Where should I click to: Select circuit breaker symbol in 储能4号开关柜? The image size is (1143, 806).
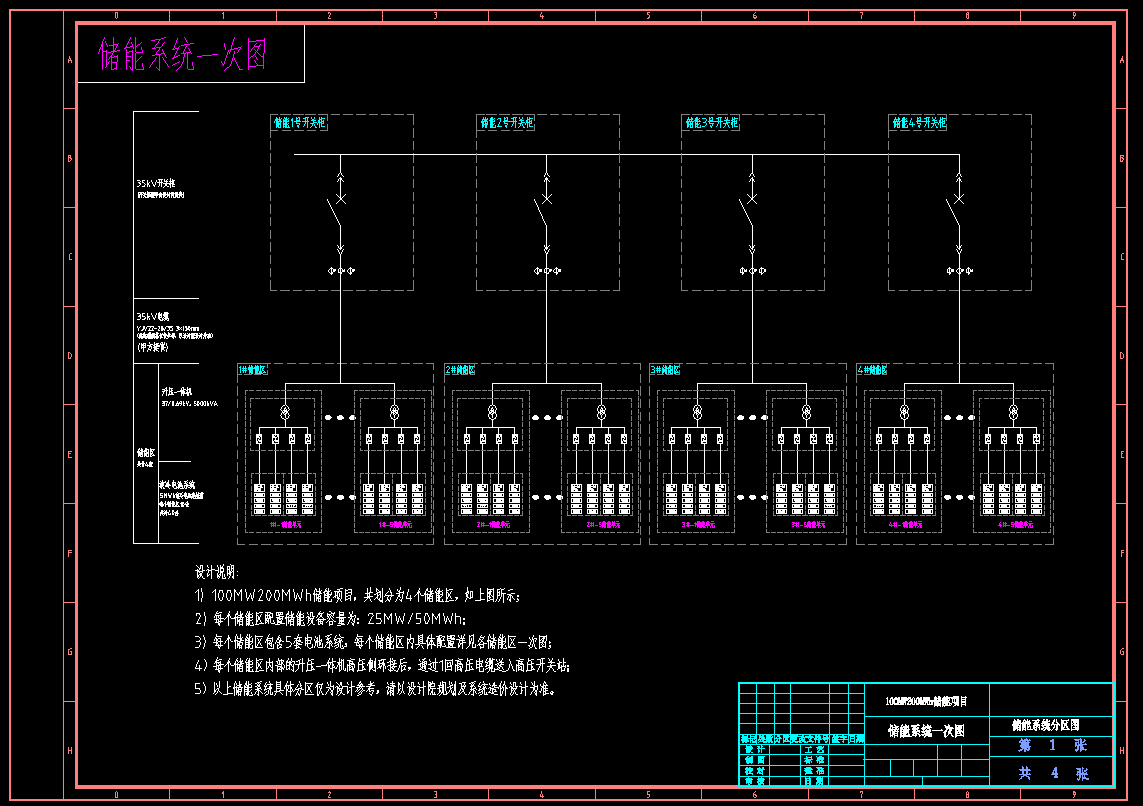tap(956, 211)
